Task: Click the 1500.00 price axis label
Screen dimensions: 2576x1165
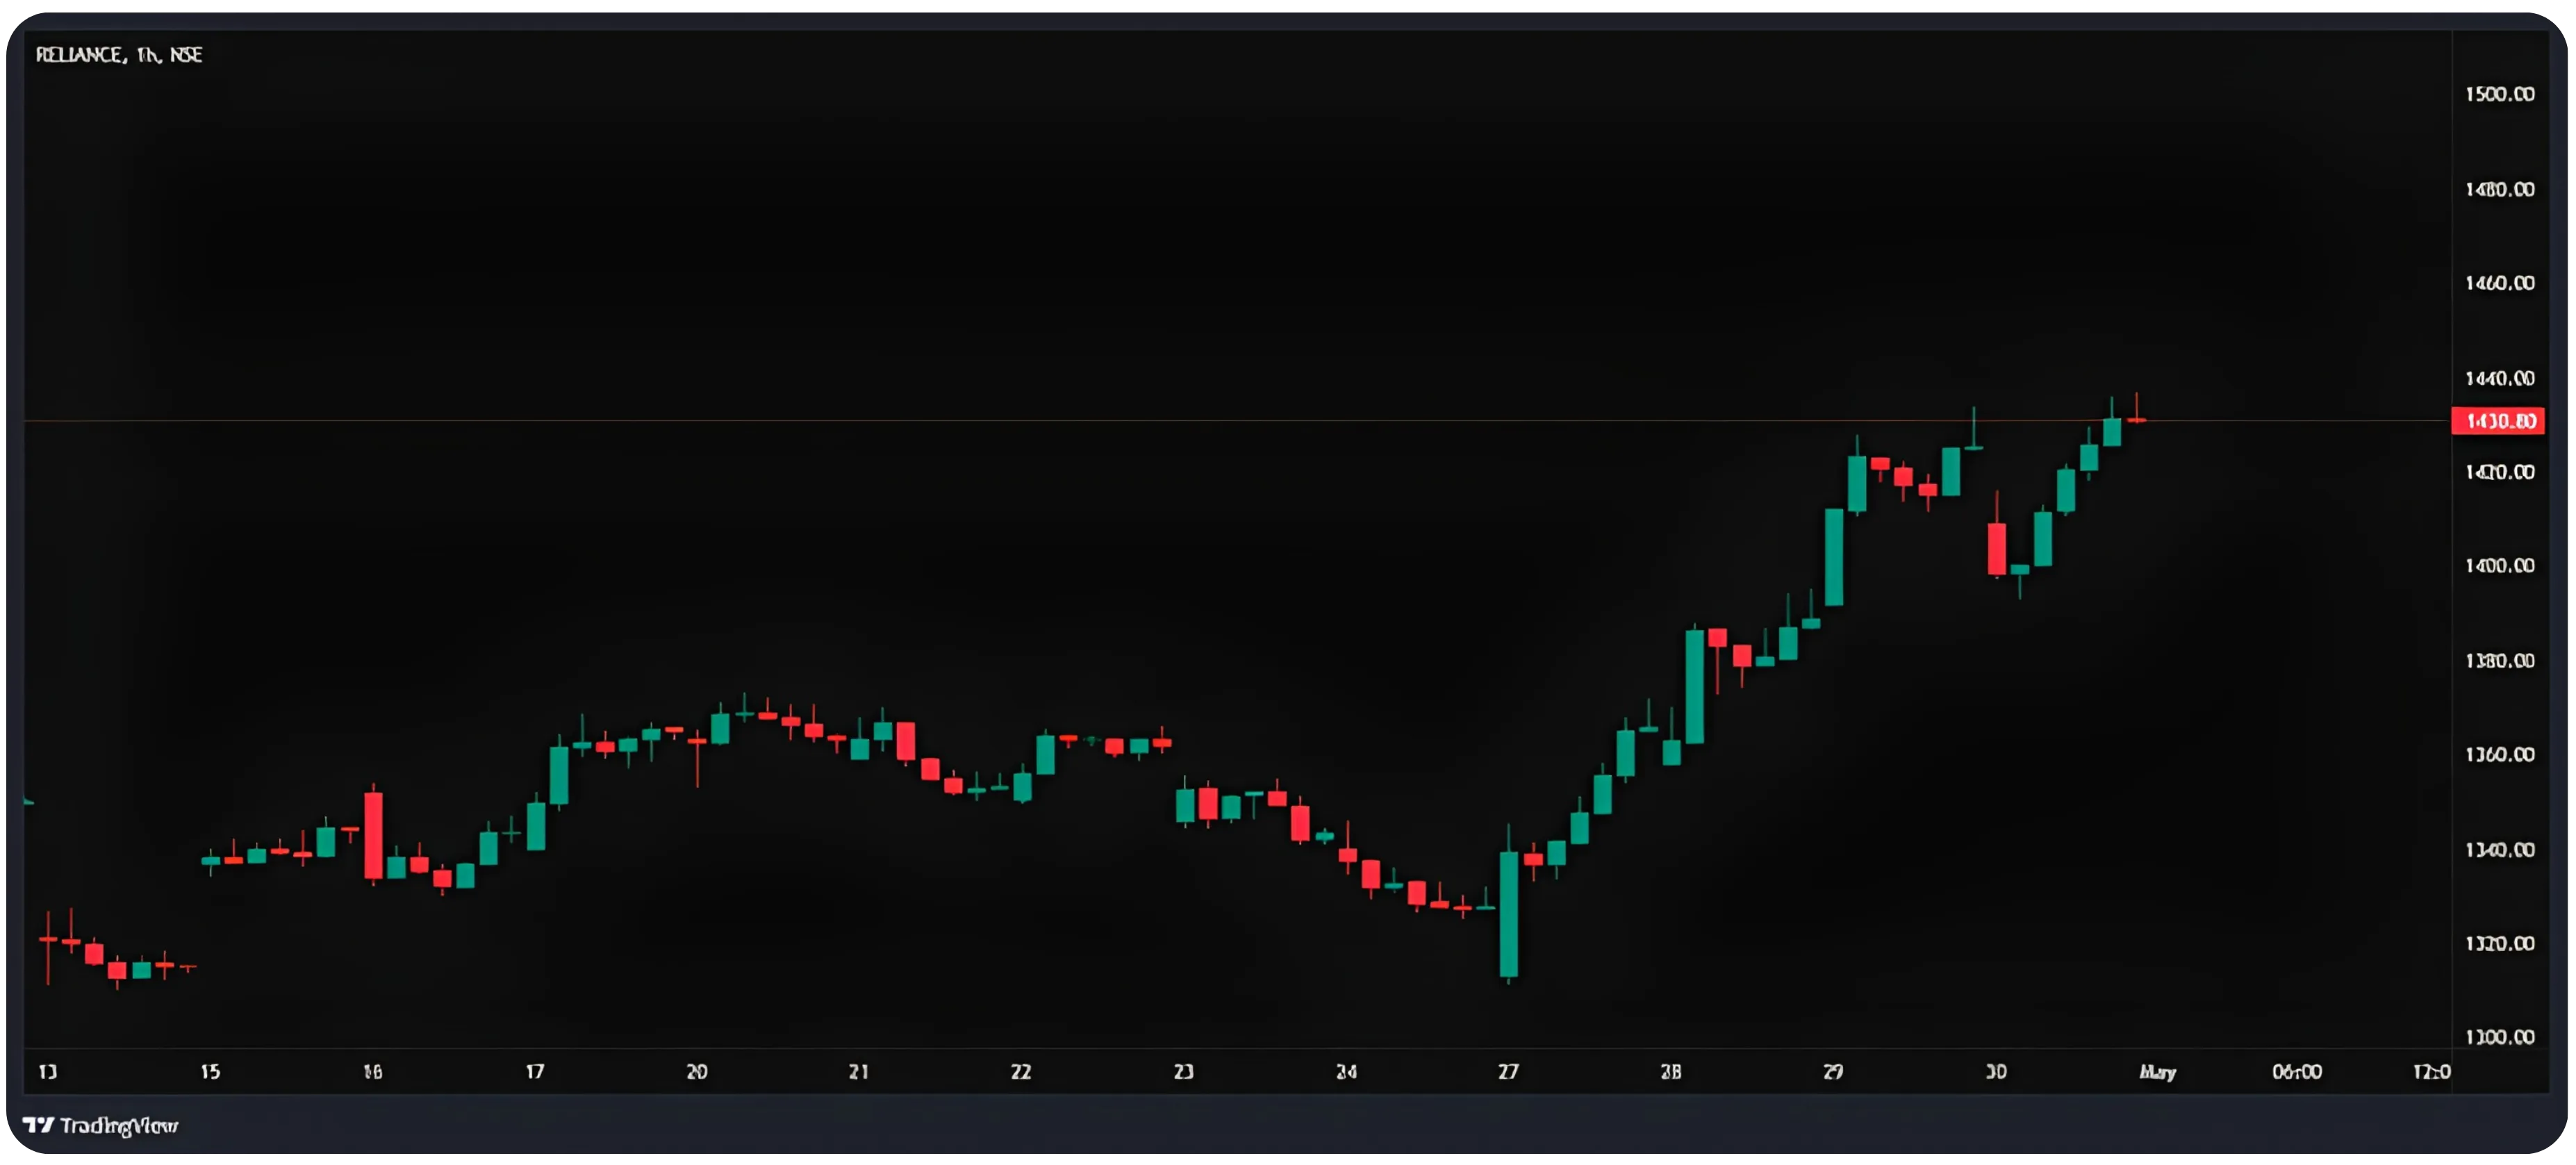Action: [x=2499, y=94]
